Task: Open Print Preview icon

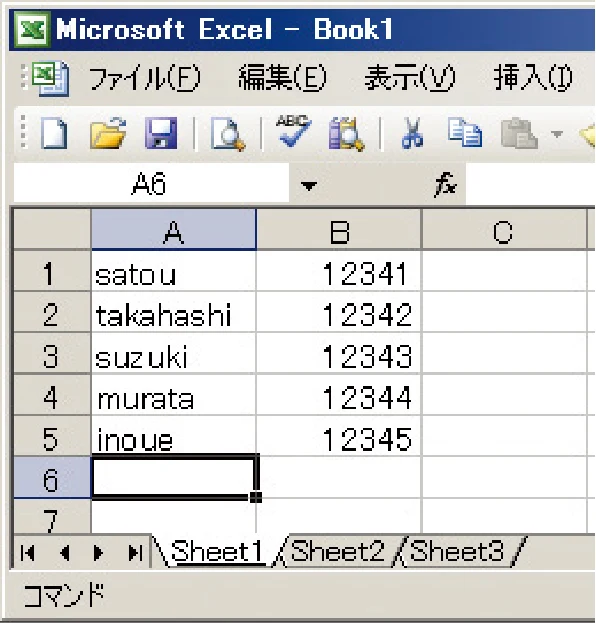Action: (228, 134)
